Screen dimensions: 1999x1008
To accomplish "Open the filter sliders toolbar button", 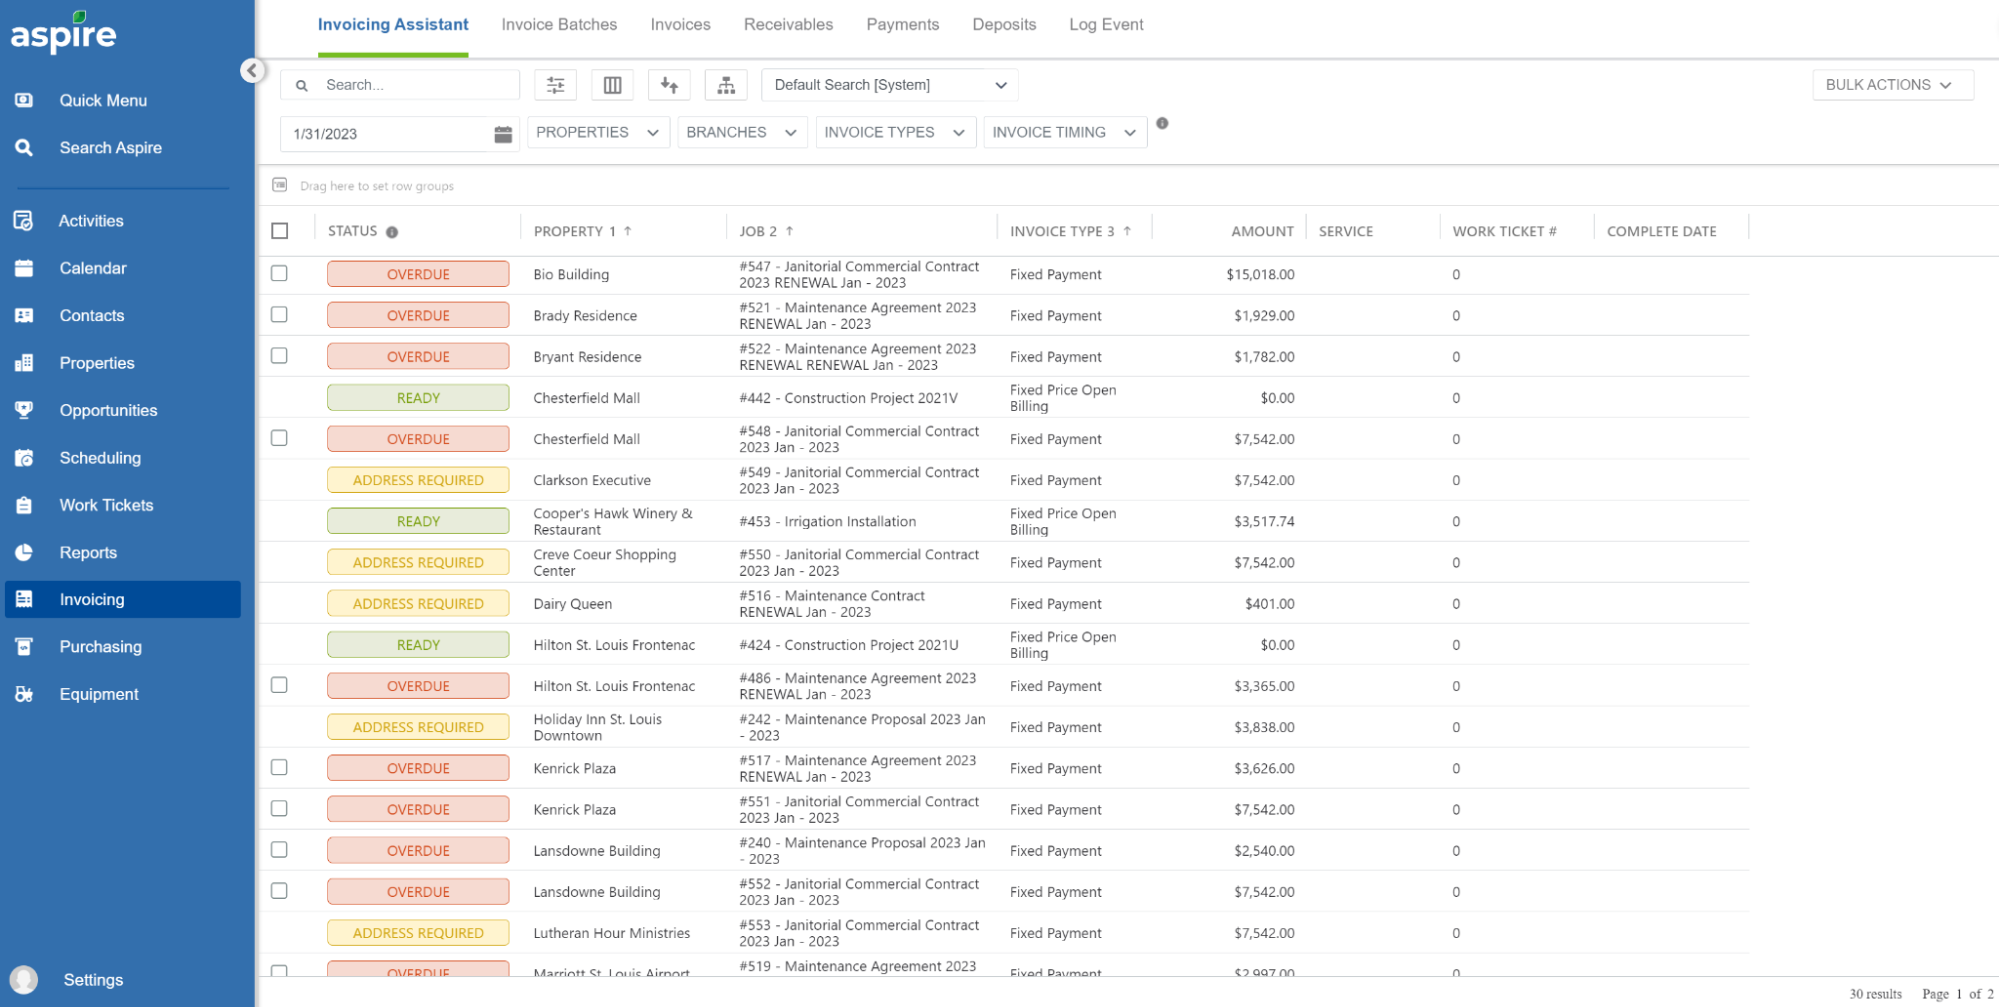I will pos(556,85).
